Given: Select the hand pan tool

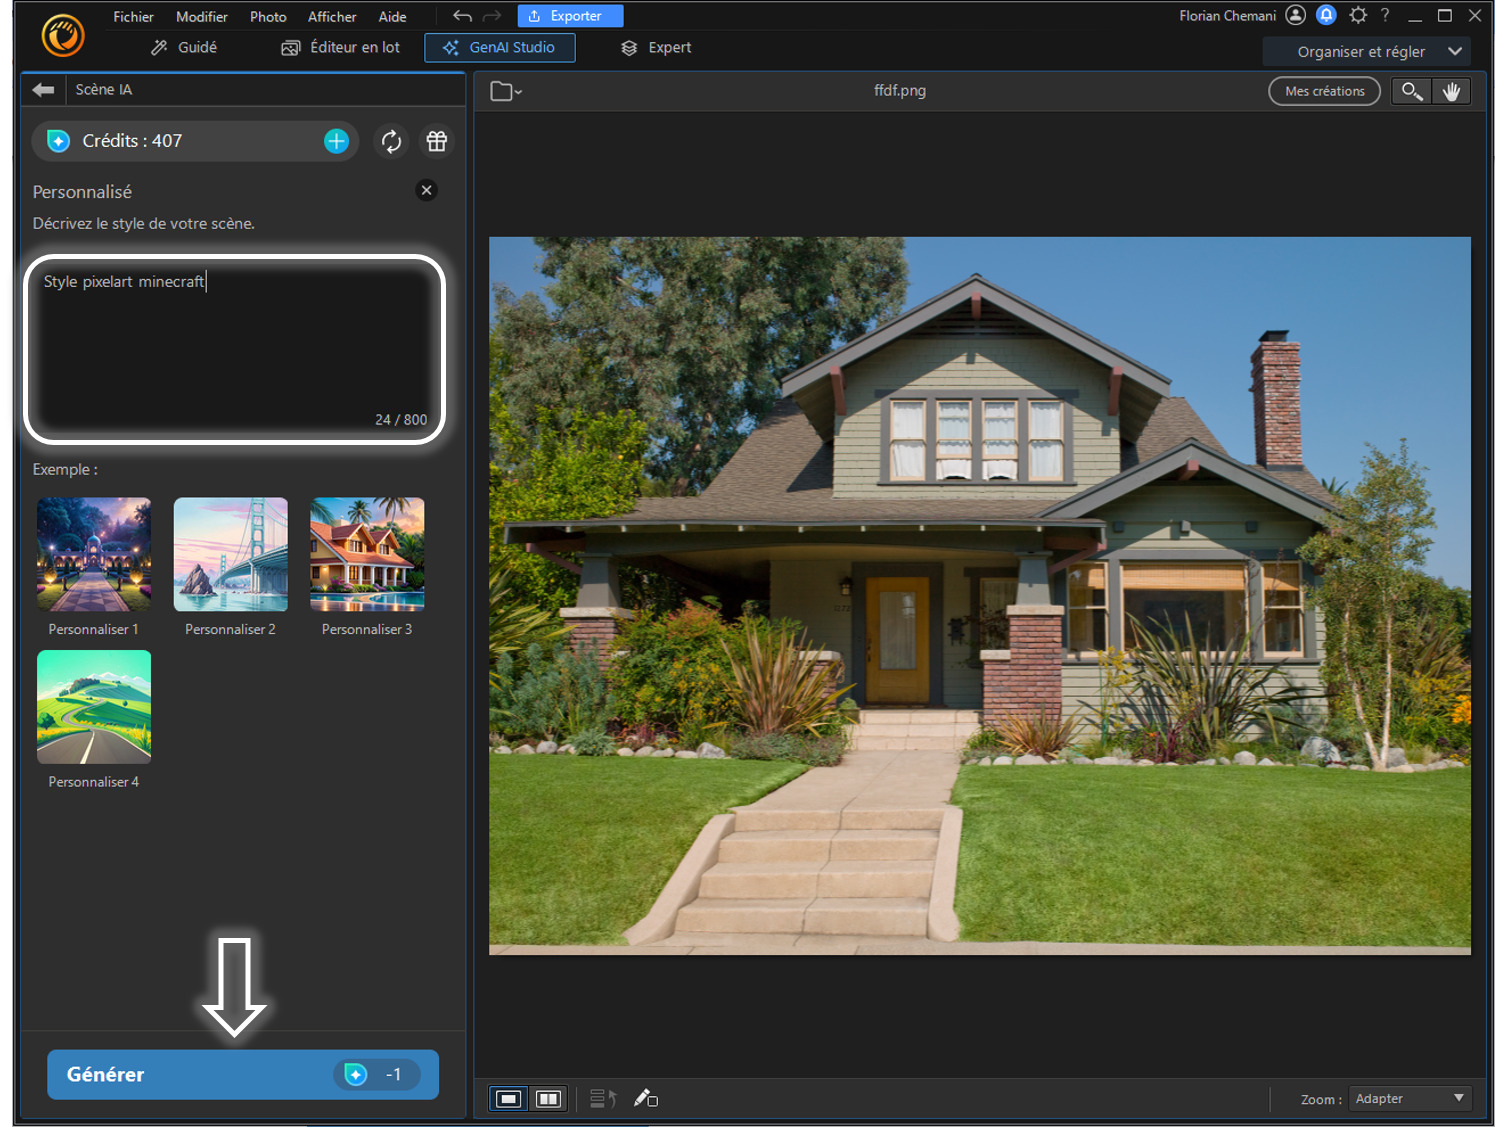Looking at the screenshot, I should (x=1451, y=91).
